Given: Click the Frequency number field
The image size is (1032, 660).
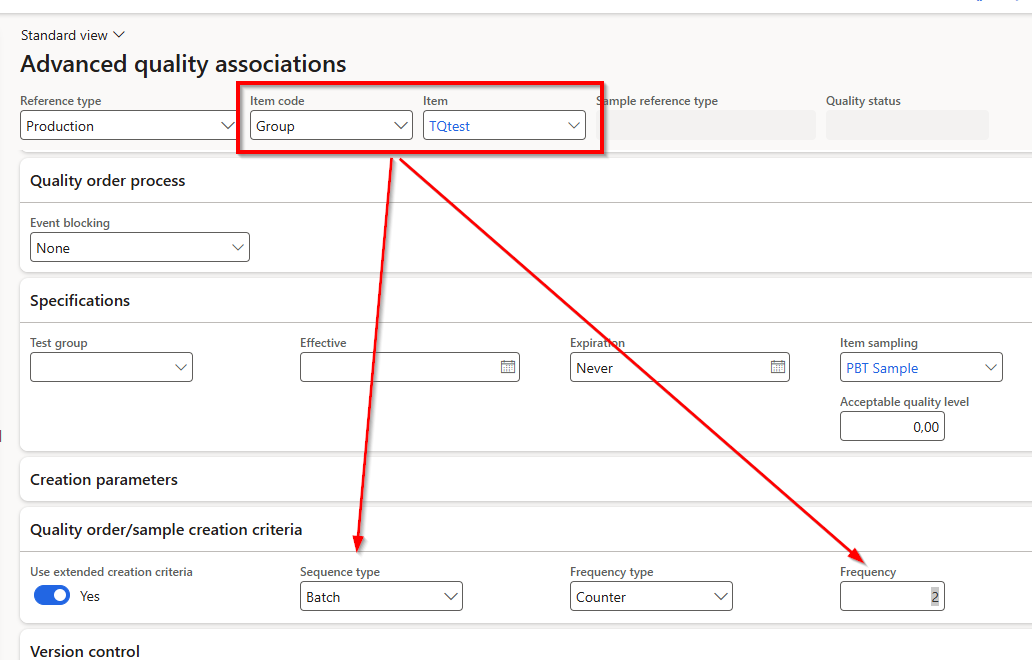Looking at the screenshot, I should click(x=891, y=597).
